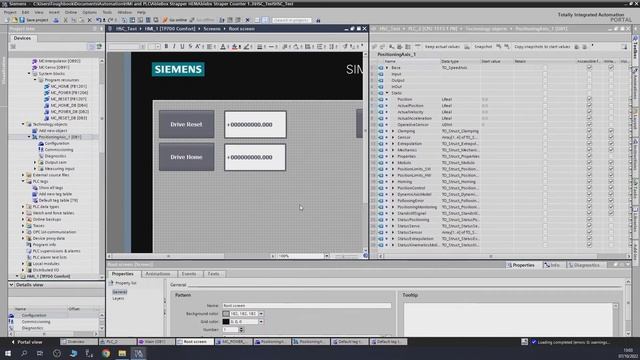Click the MC_HOME function block icon in tree

click(47, 87)
